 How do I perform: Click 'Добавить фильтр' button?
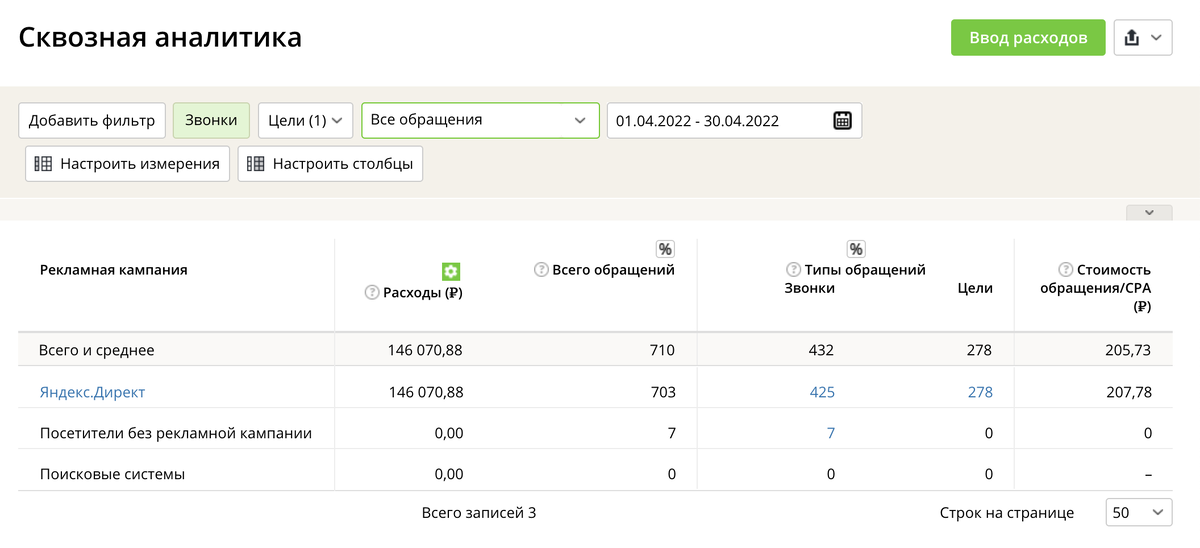92,120
